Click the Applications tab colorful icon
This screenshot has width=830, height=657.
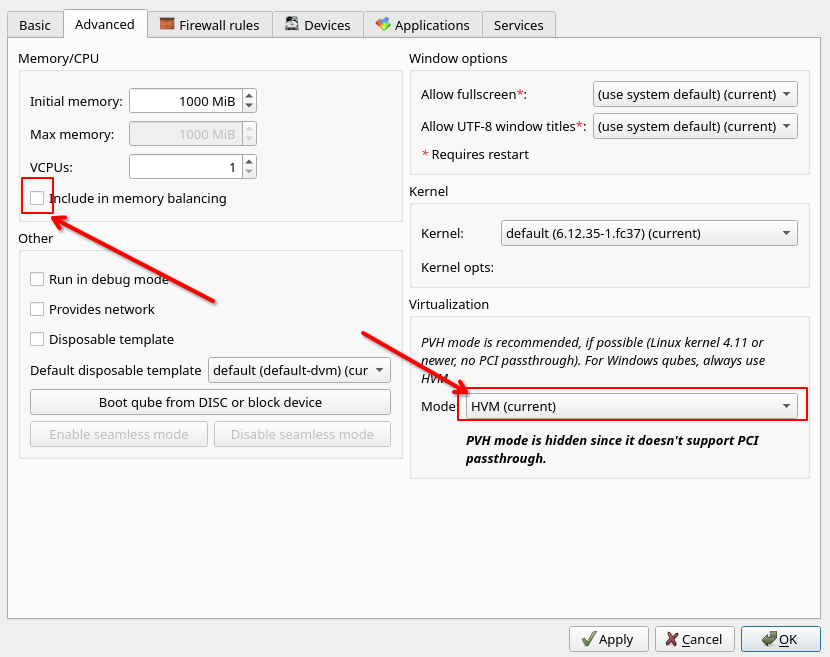click(383, 24)
